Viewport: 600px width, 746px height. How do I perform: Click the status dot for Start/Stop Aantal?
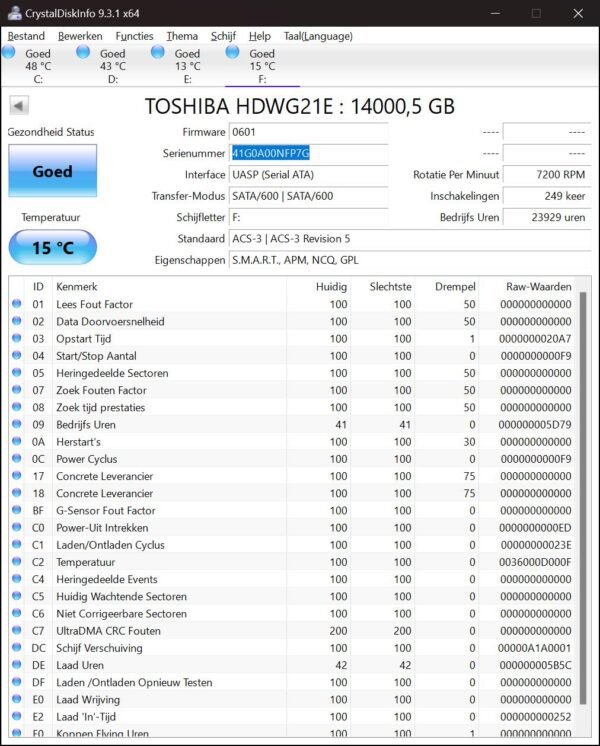[x=17, y=355]
